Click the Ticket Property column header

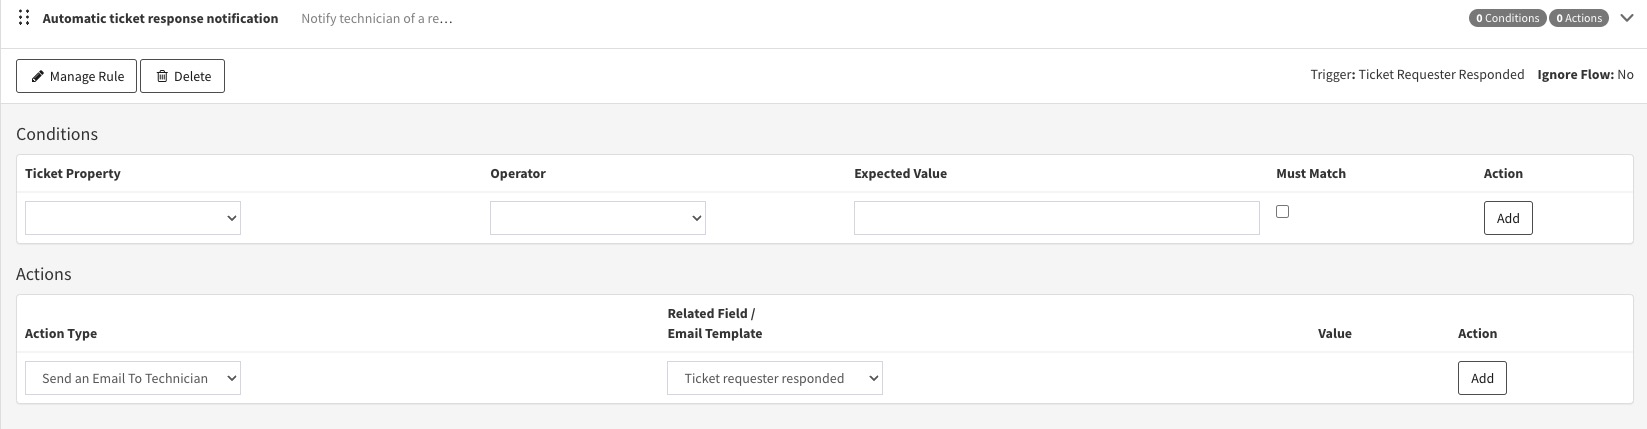(73, 173)
